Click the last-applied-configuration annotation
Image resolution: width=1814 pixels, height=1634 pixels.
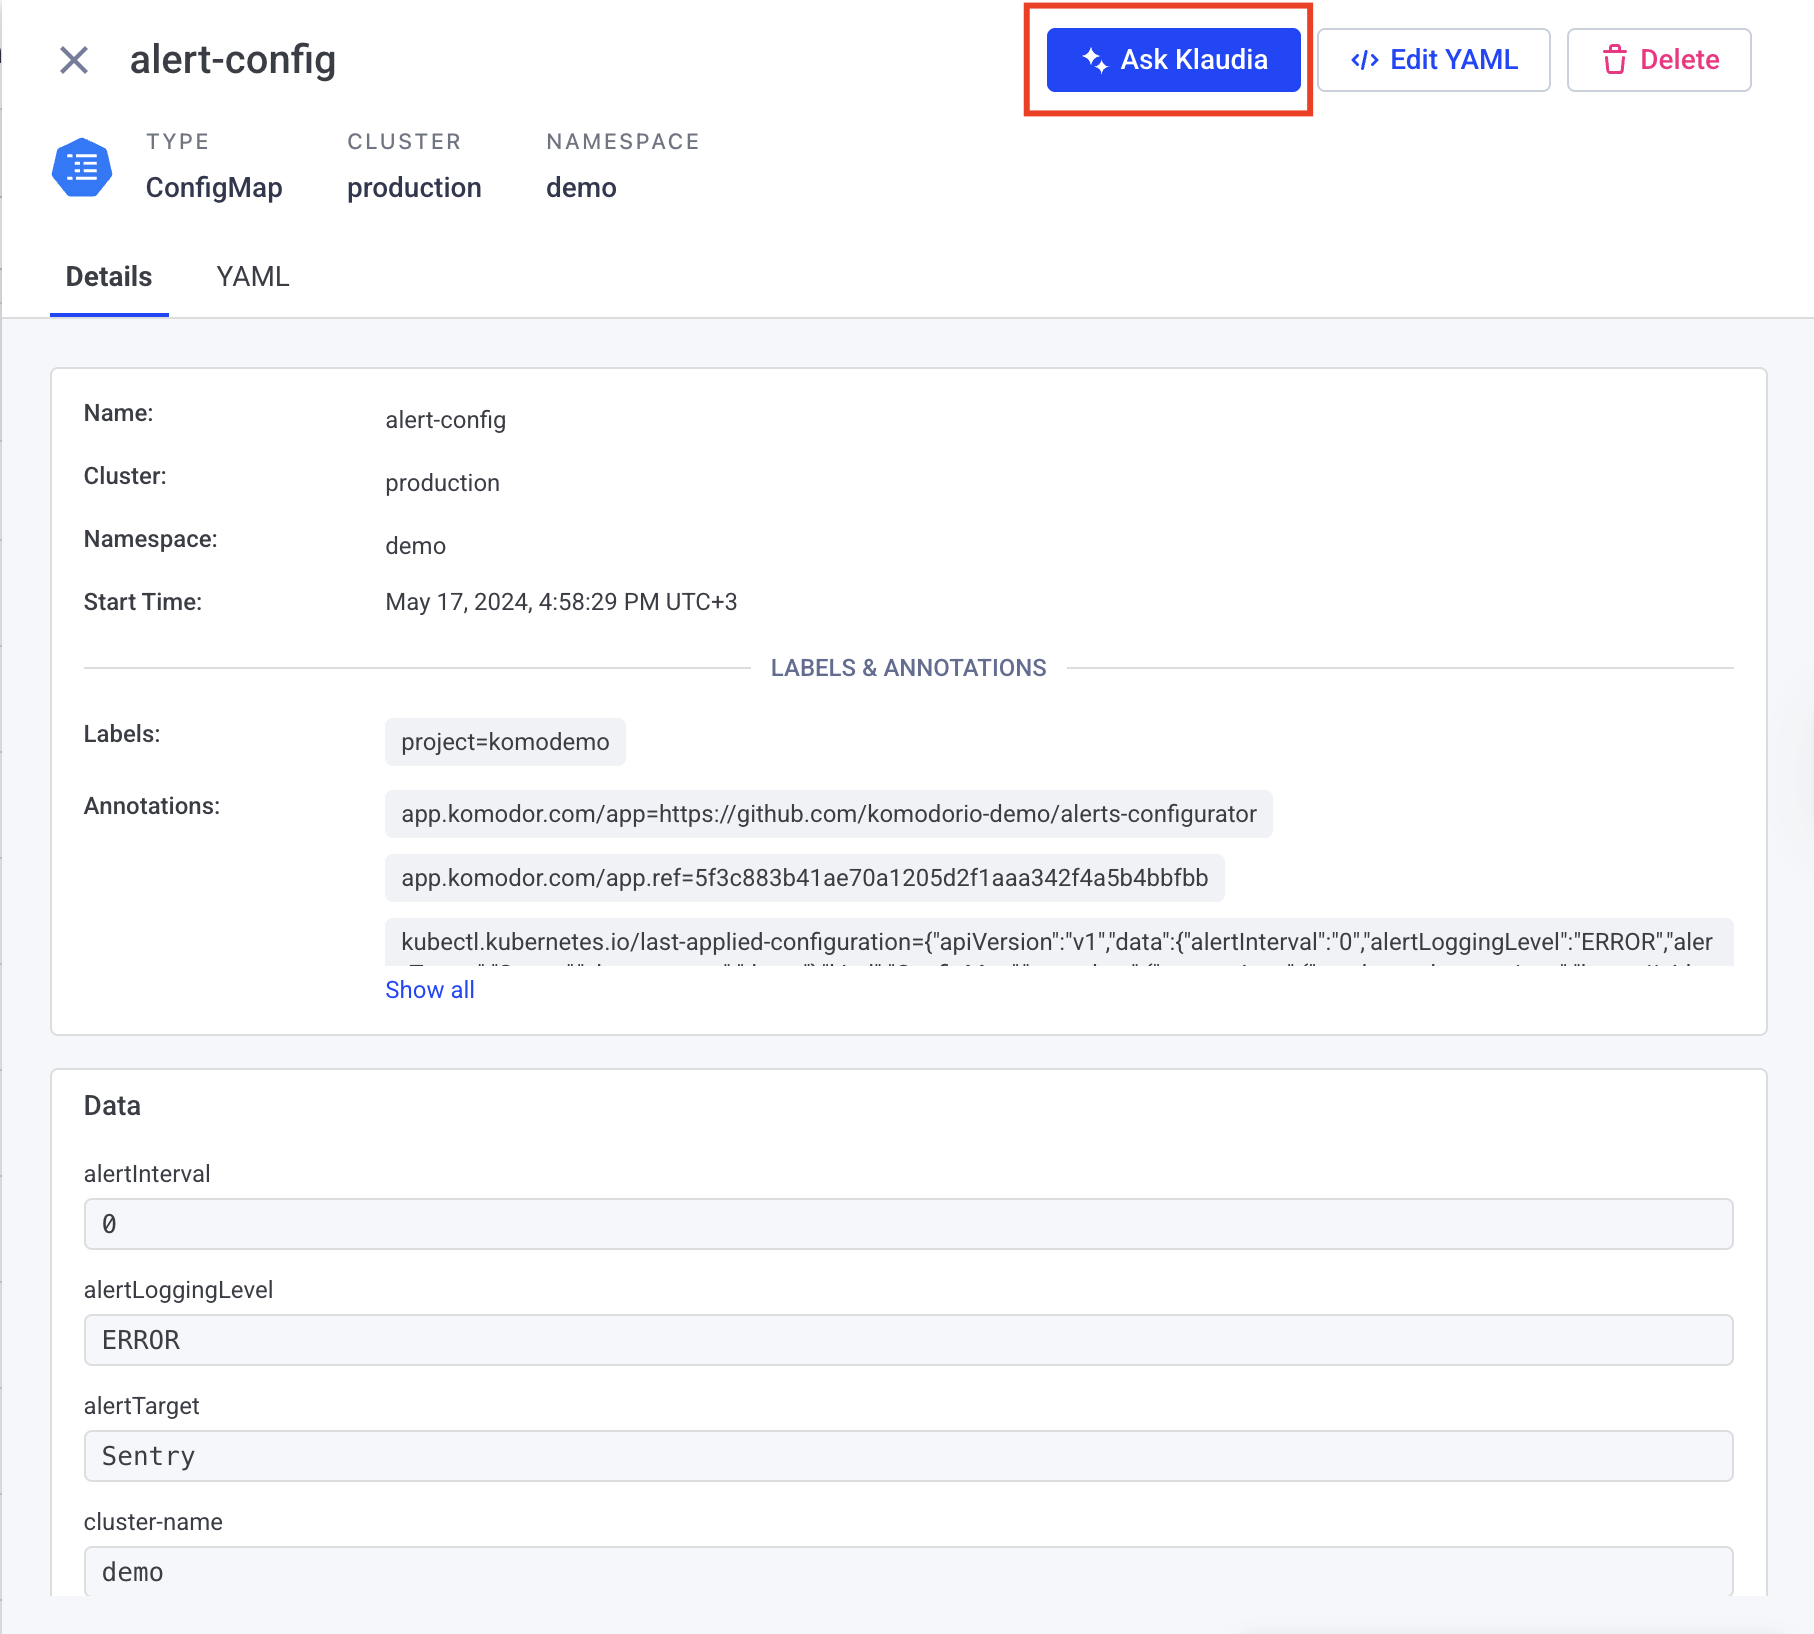click(1057, 942)
